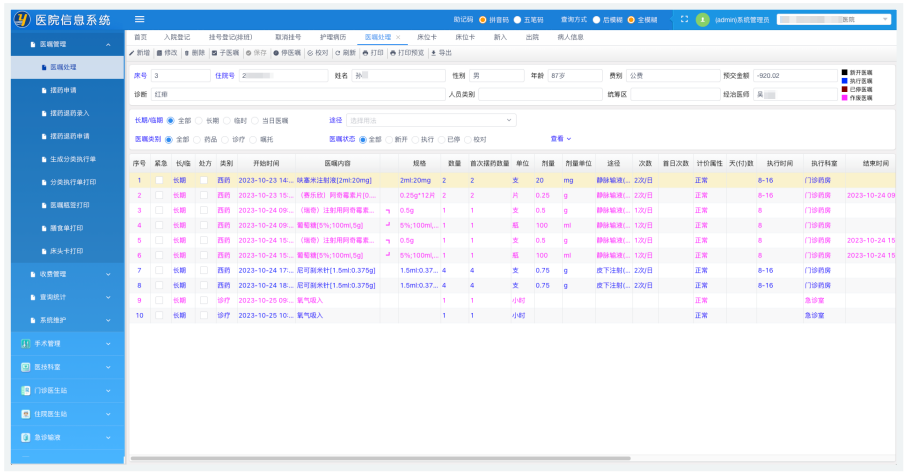Click the 新增 toolbar icon
907x475 pixels.
pos(133,52)
